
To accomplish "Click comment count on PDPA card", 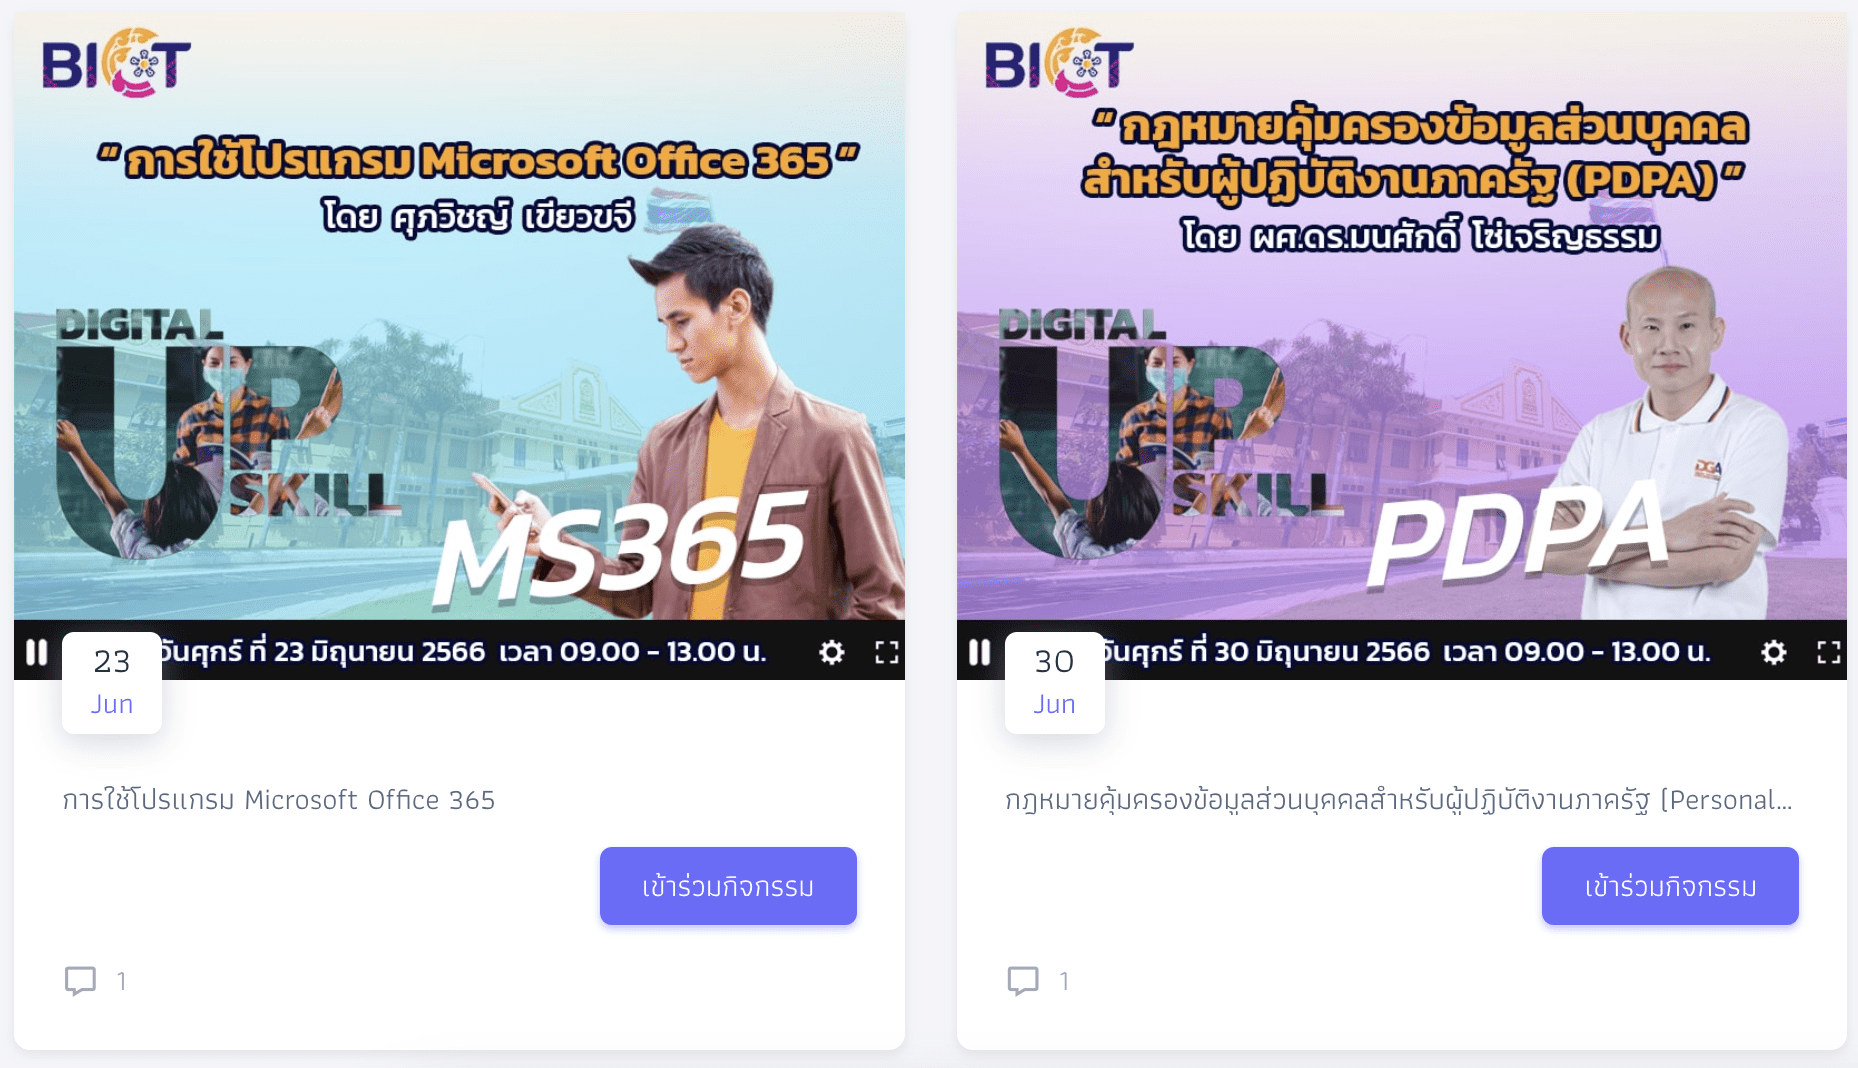I will click(x=1064, y=981).
